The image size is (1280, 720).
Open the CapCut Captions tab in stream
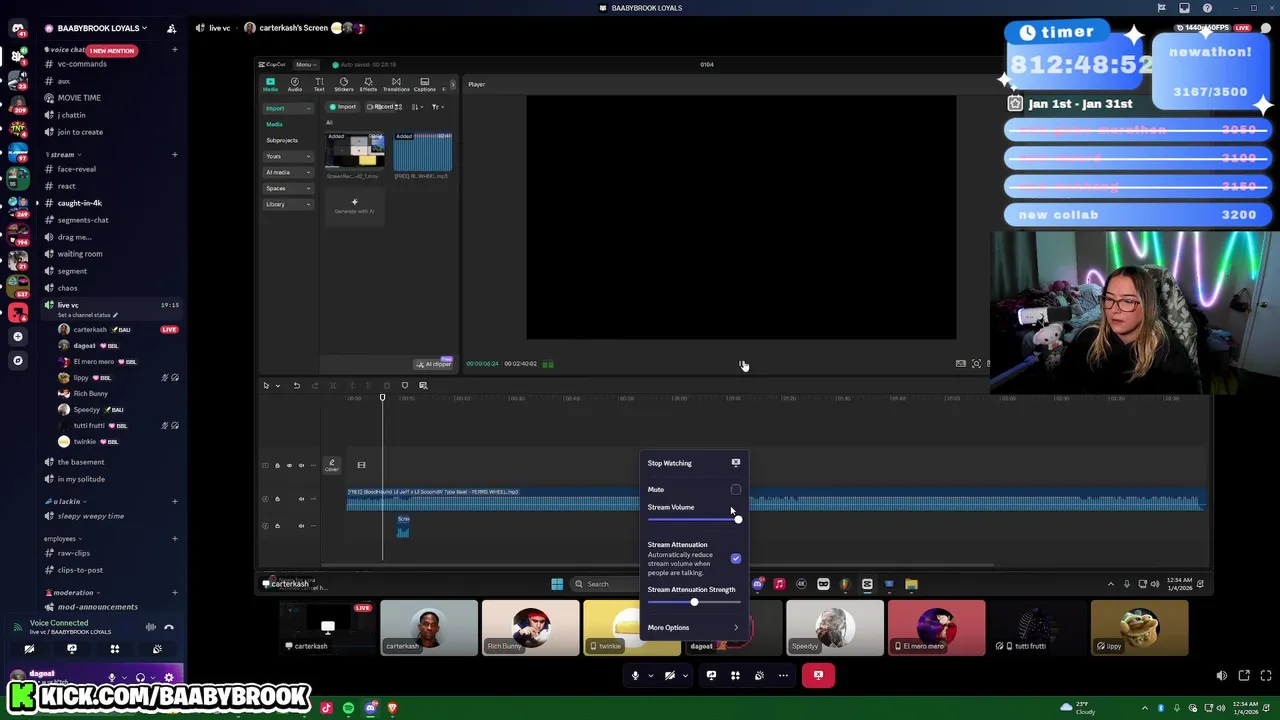point(424,84)
